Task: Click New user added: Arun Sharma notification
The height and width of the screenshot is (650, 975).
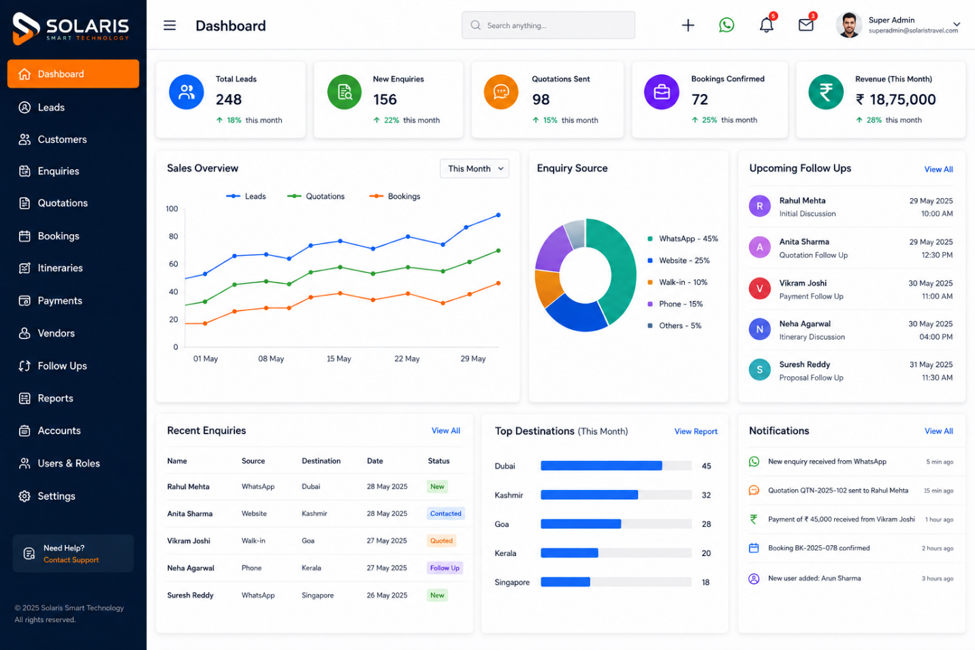Action: coord(851,578)
